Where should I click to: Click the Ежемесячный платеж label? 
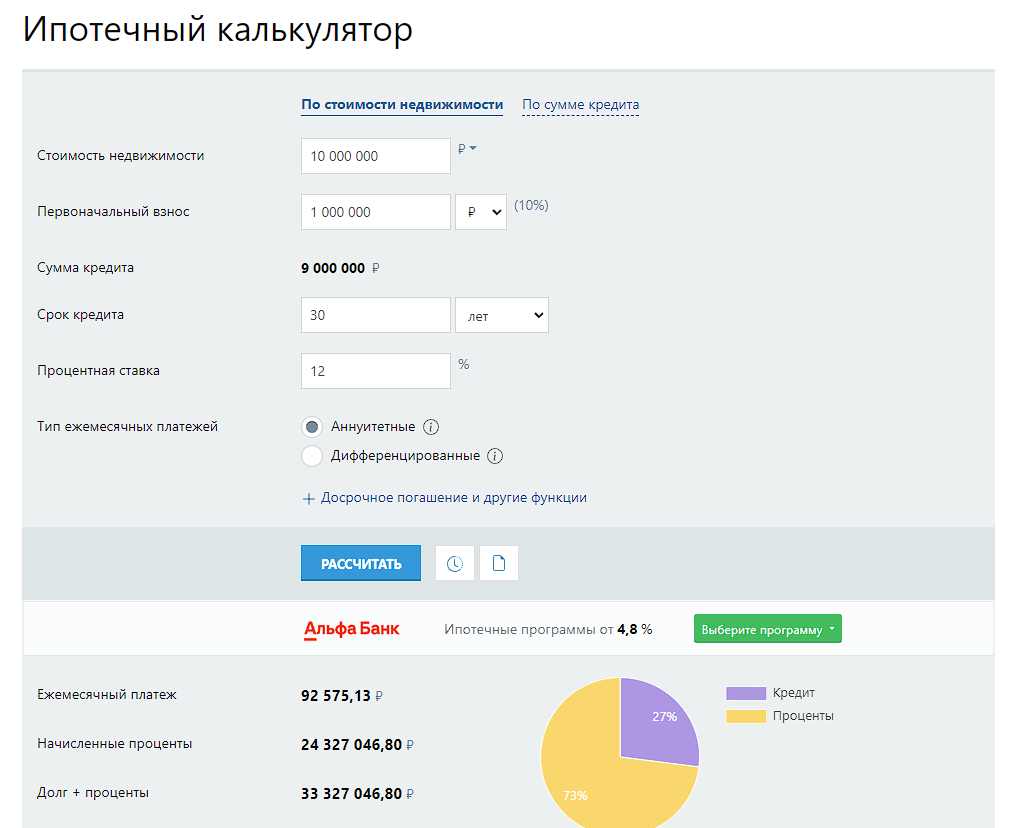coord(107,695)
